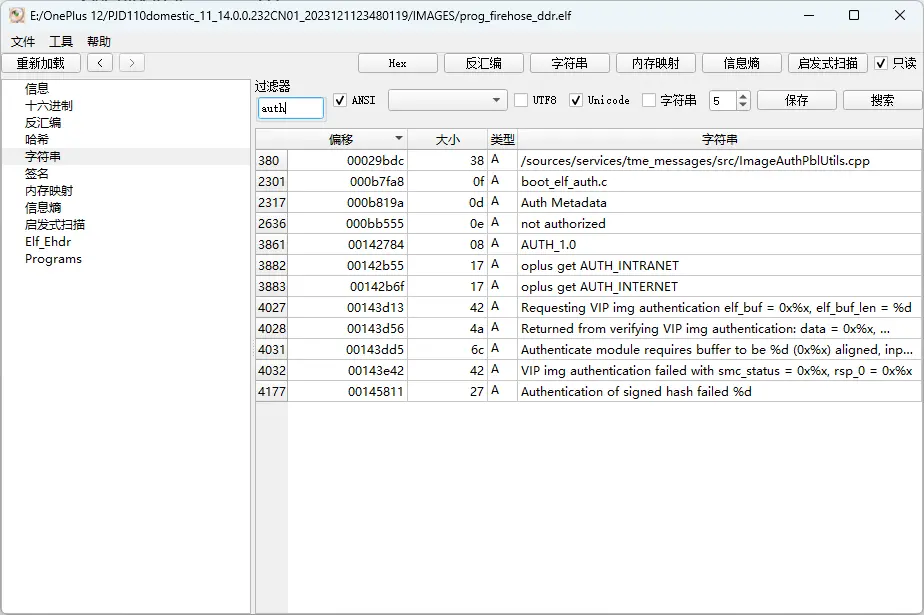
Task: Open the 文件 menu
Action: (x=23, y=41)
